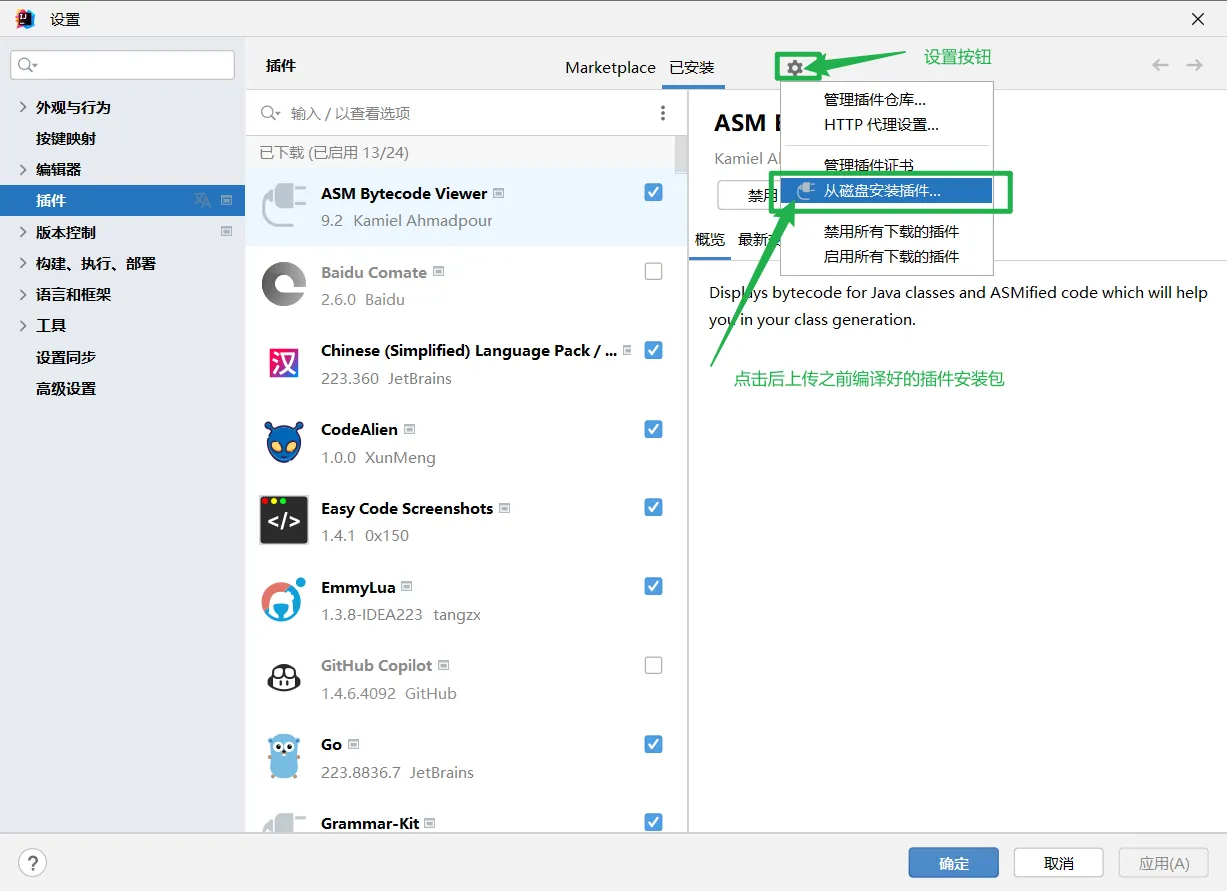1227x891 pixels.
Task: Click the translate icon on the 插件 row
Action: [x=202, y=200]
